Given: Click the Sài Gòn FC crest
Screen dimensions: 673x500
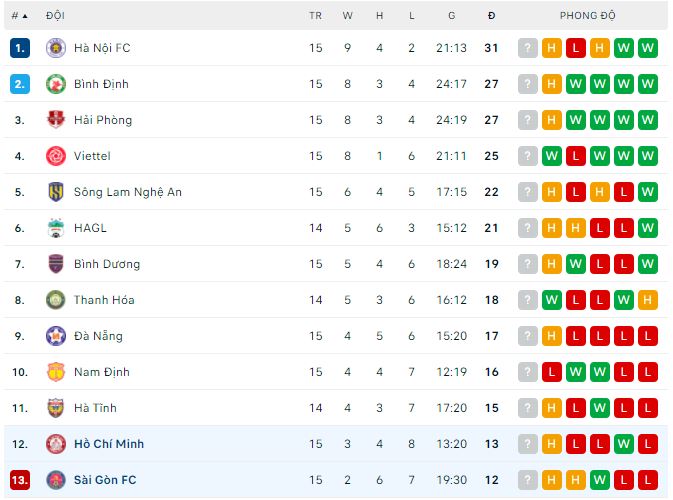Looking at the screenshot, I should 56,480.
